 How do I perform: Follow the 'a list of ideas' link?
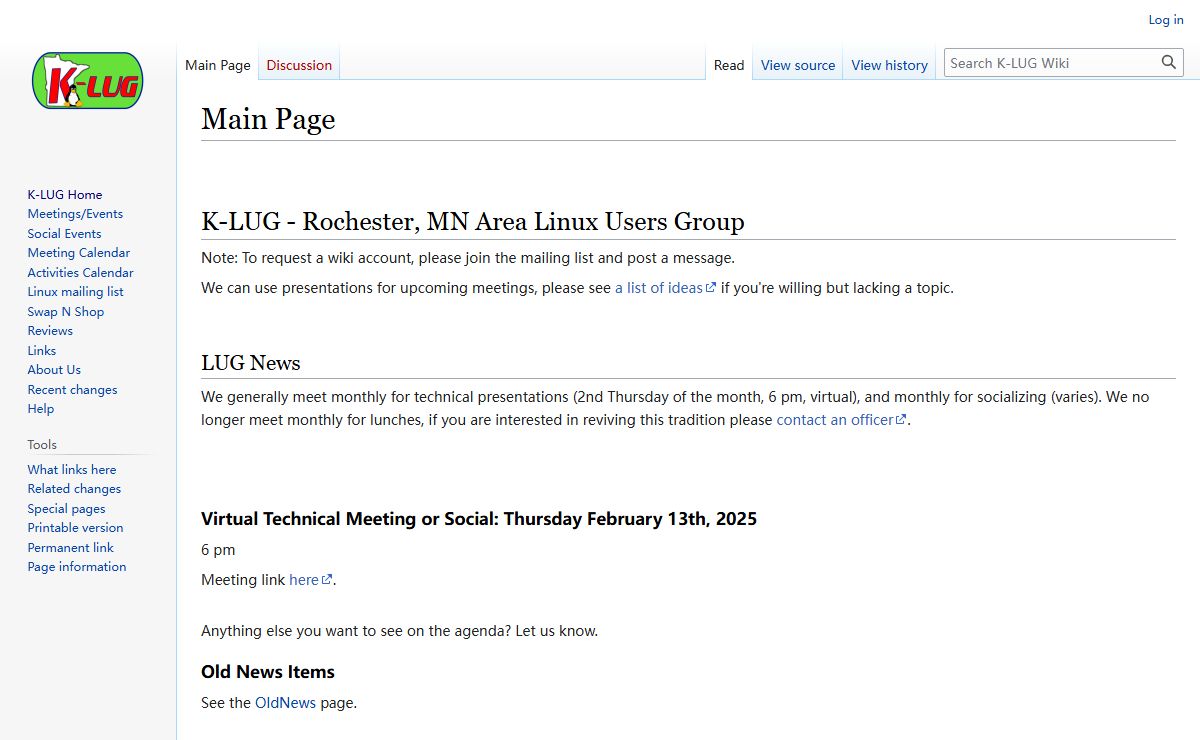coord(665,288)
